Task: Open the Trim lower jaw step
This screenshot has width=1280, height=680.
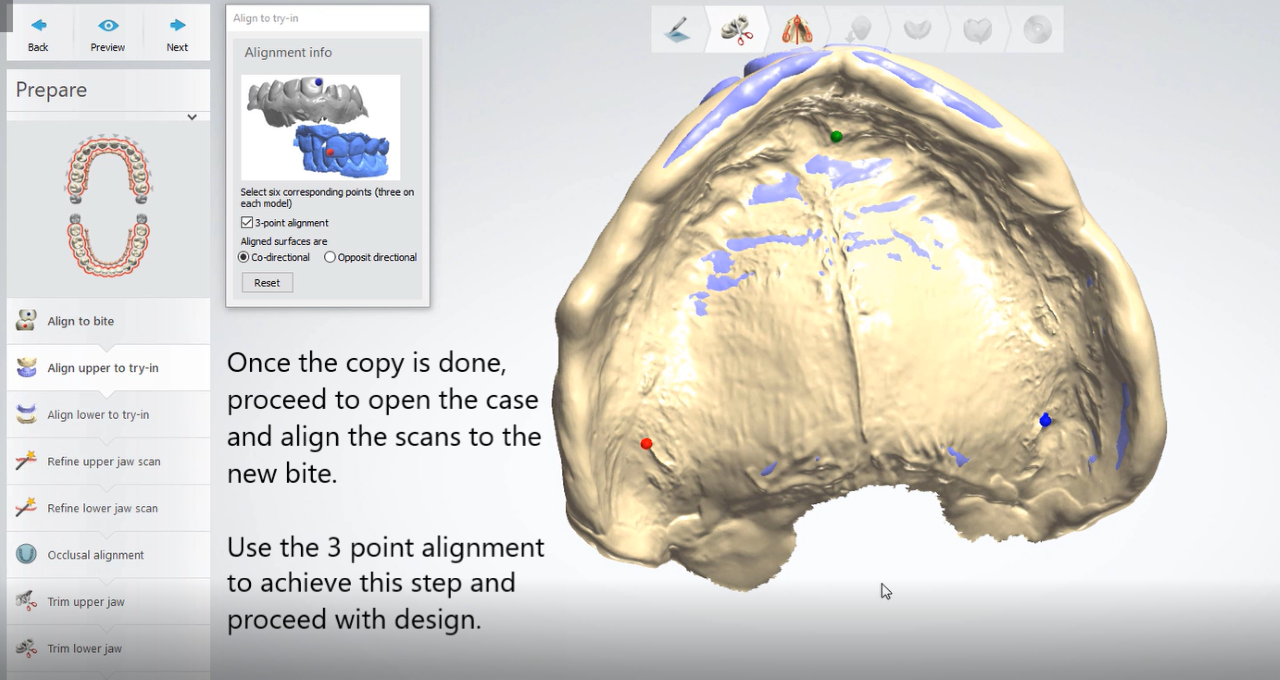Action: click(x=108, y=648)
